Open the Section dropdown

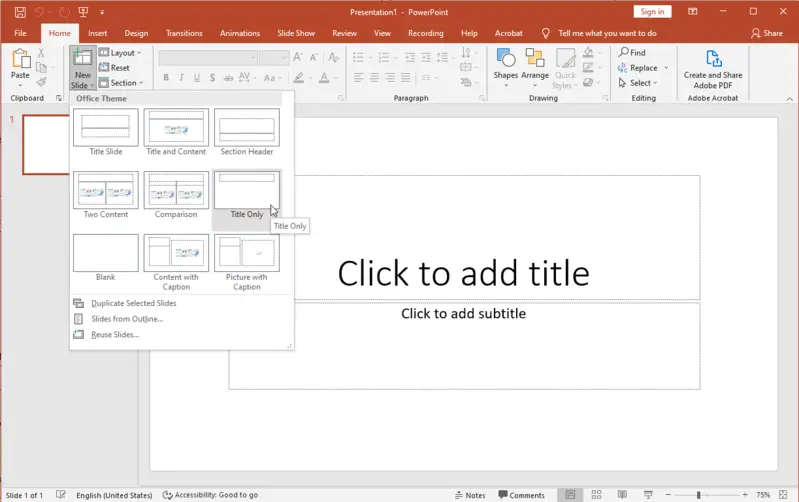coord(121,83)
